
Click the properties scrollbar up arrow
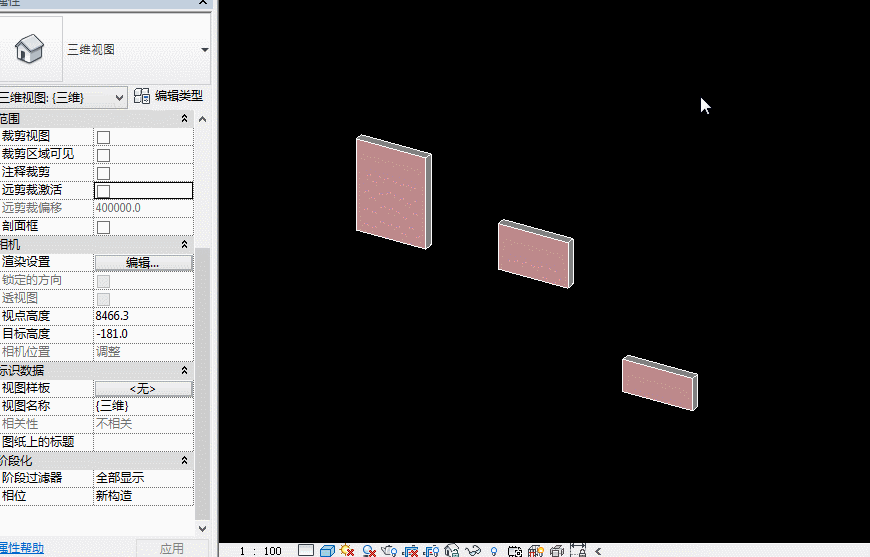203,119
